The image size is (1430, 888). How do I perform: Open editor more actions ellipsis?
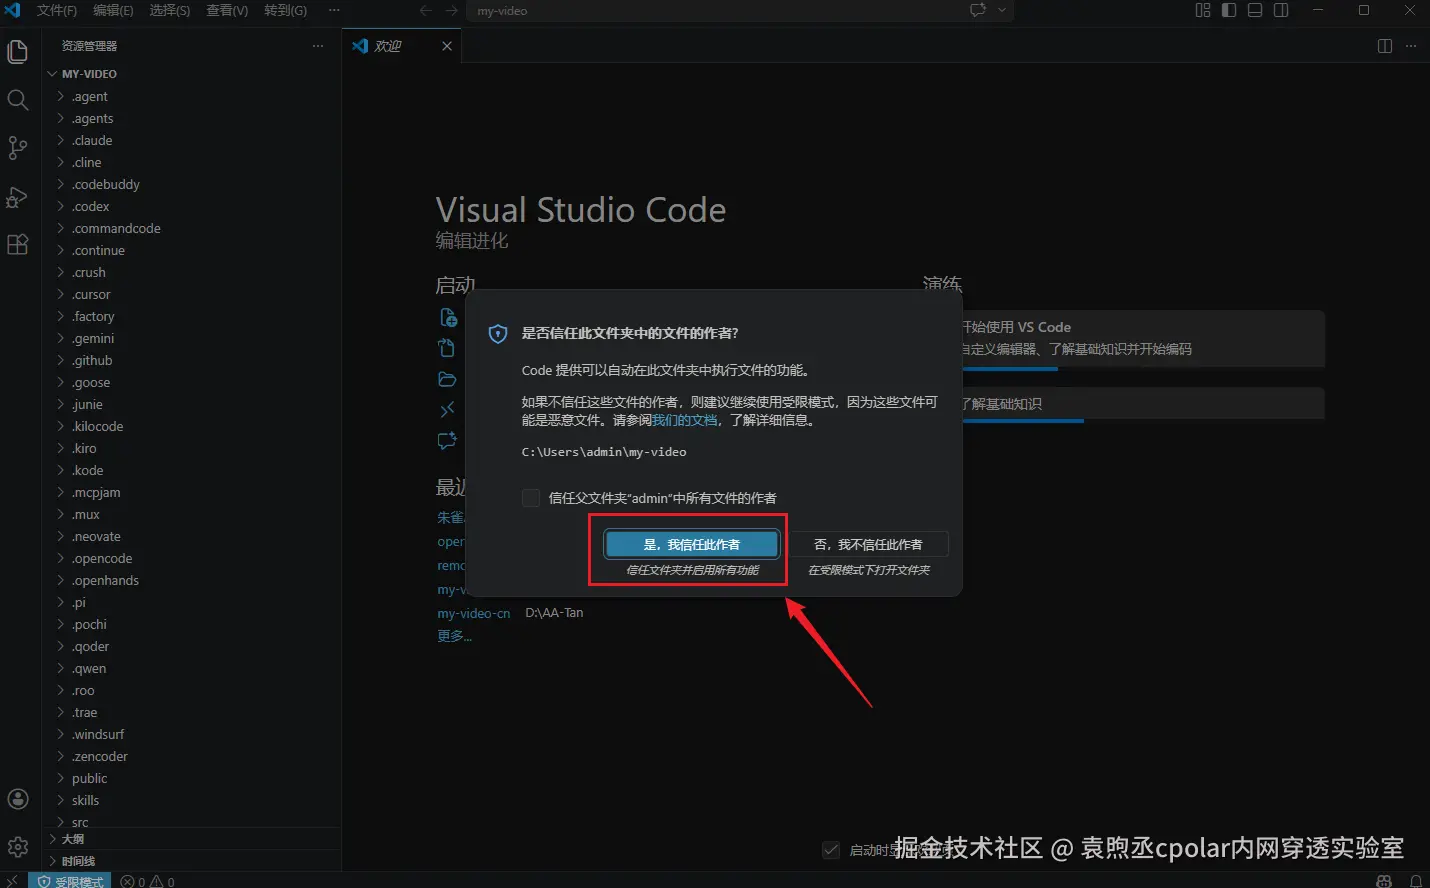(1411, 46)
